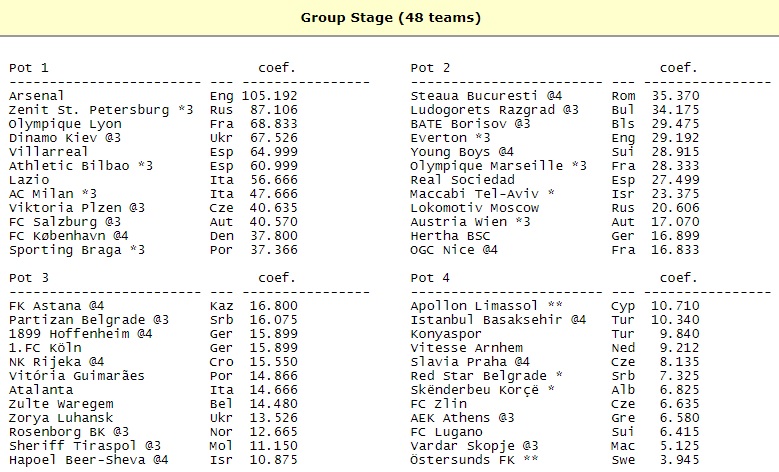Click on Everton in Pot 2
779x472 pixels.
tap(438, 138)
